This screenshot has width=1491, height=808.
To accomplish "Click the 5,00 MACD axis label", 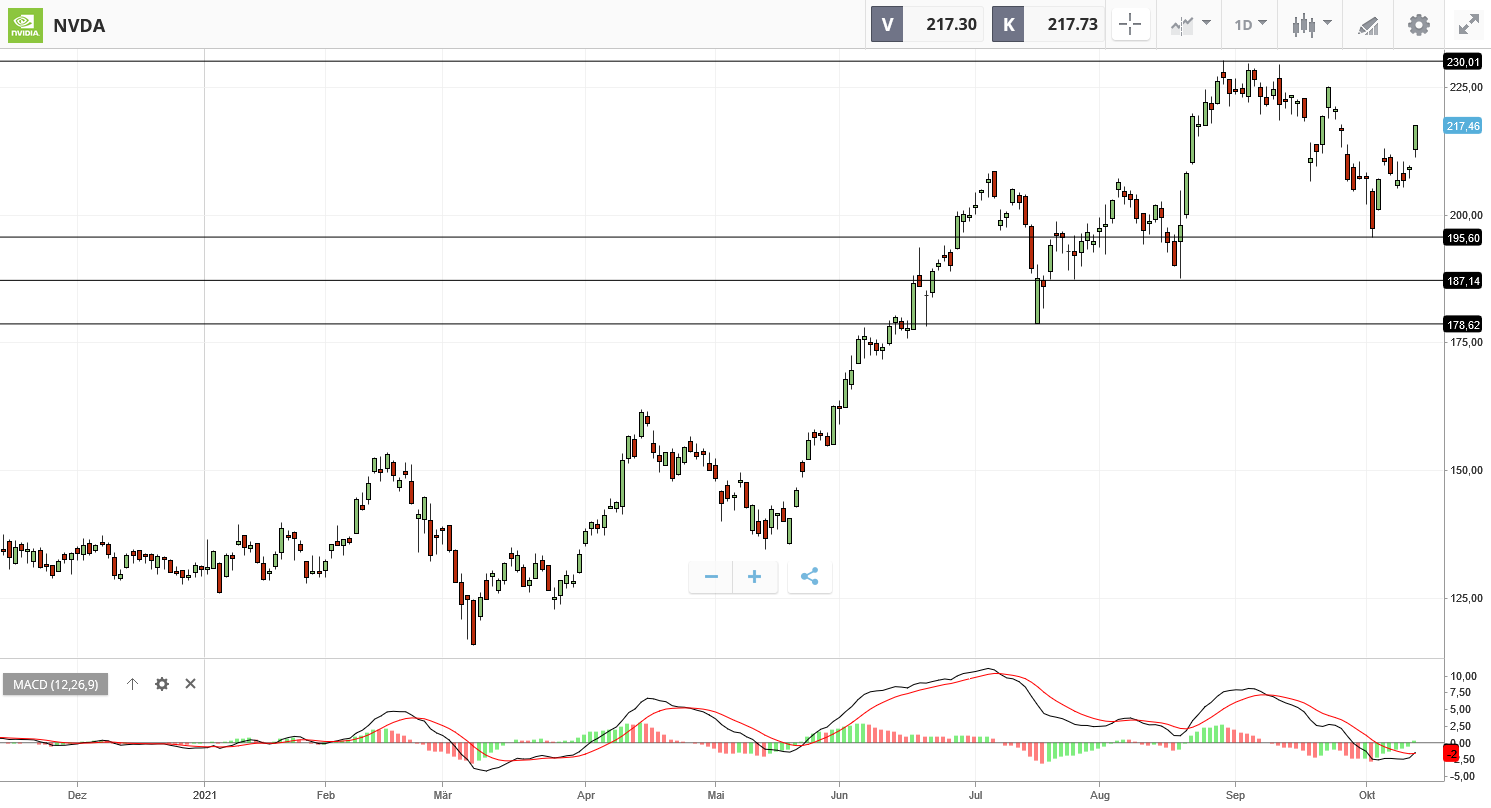I will [x=1462, y=710].
